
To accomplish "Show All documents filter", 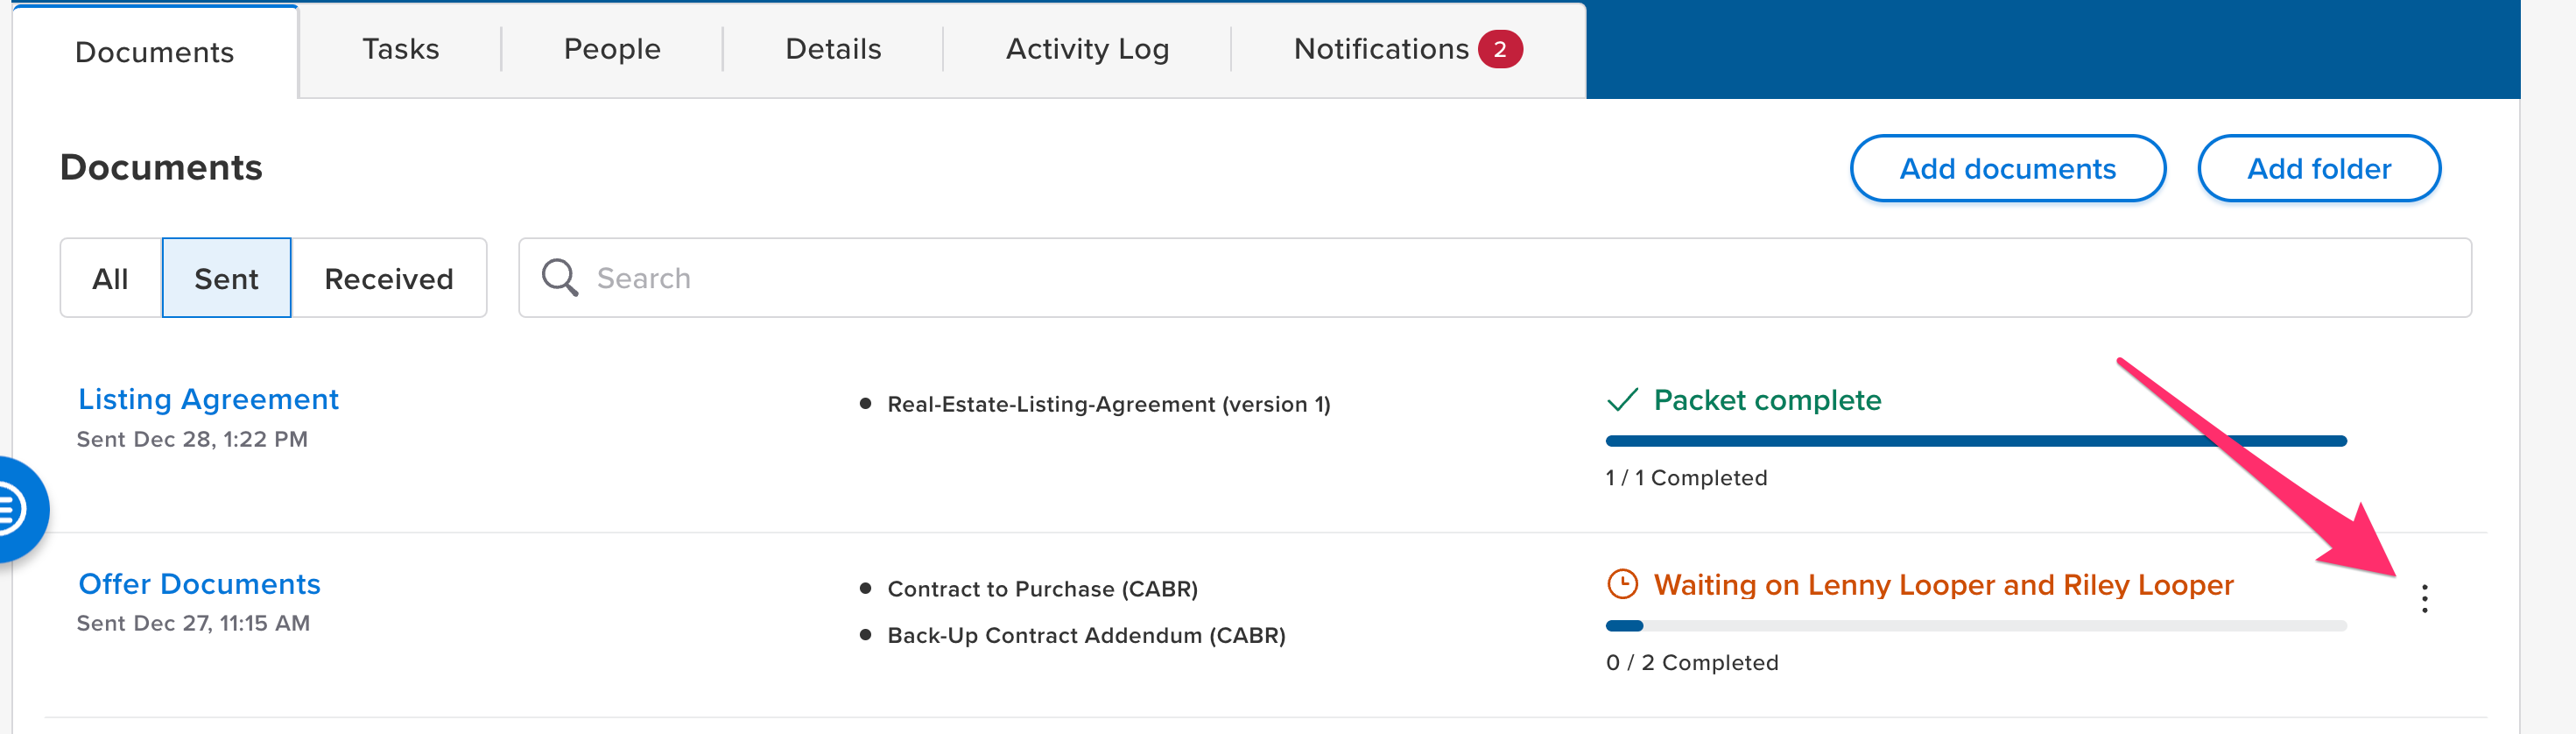I will tap(110, 278).
